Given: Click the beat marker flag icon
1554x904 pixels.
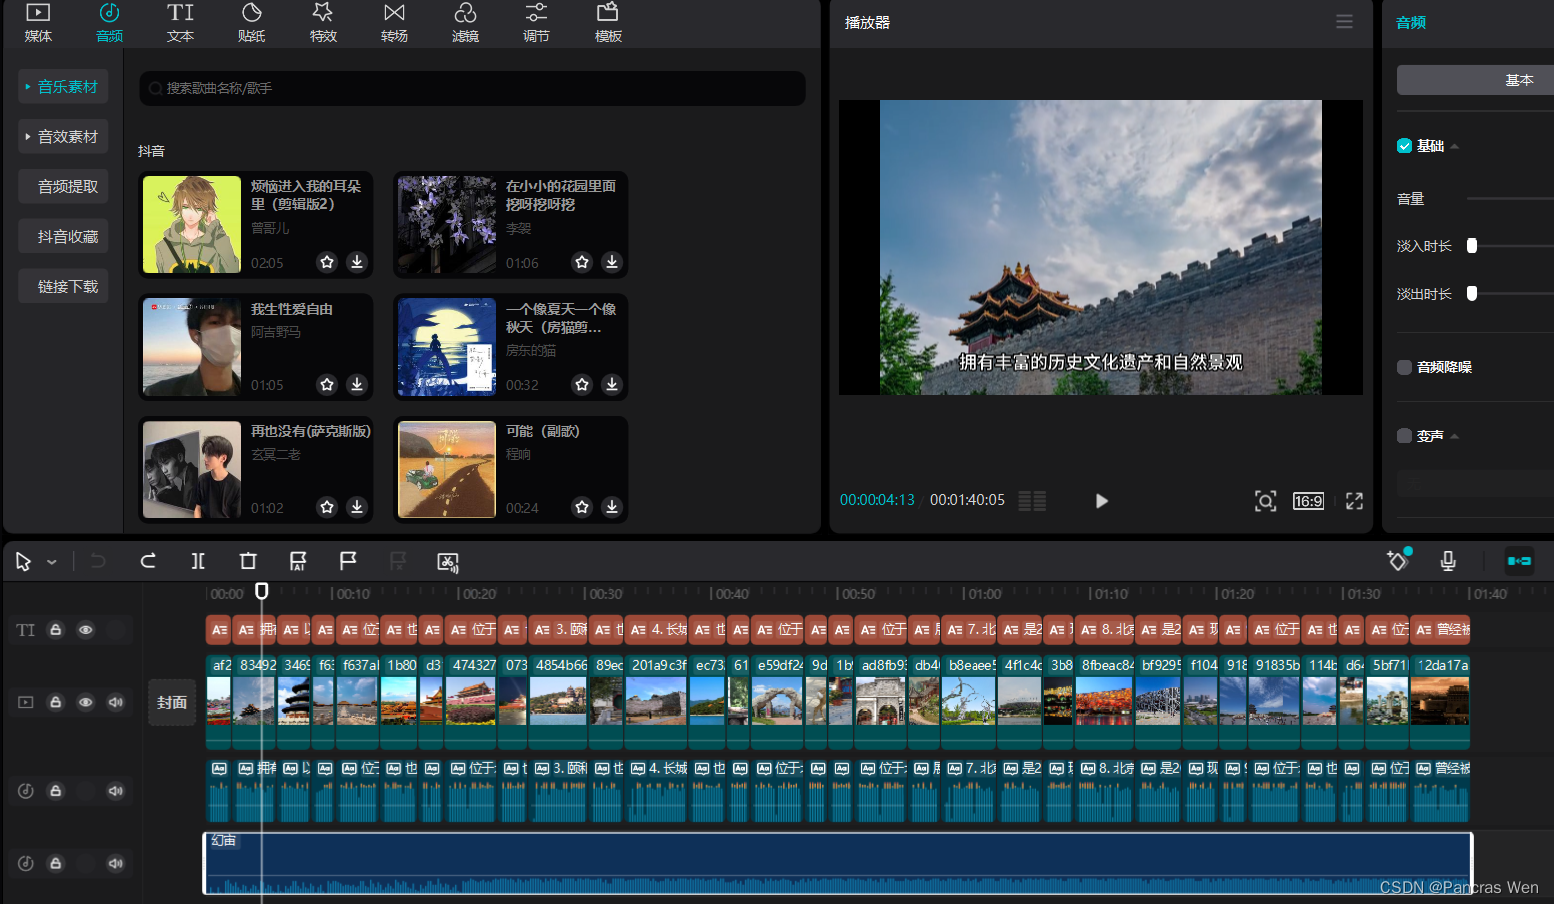Looking at the screenshot, I should [x=298, y=561].
